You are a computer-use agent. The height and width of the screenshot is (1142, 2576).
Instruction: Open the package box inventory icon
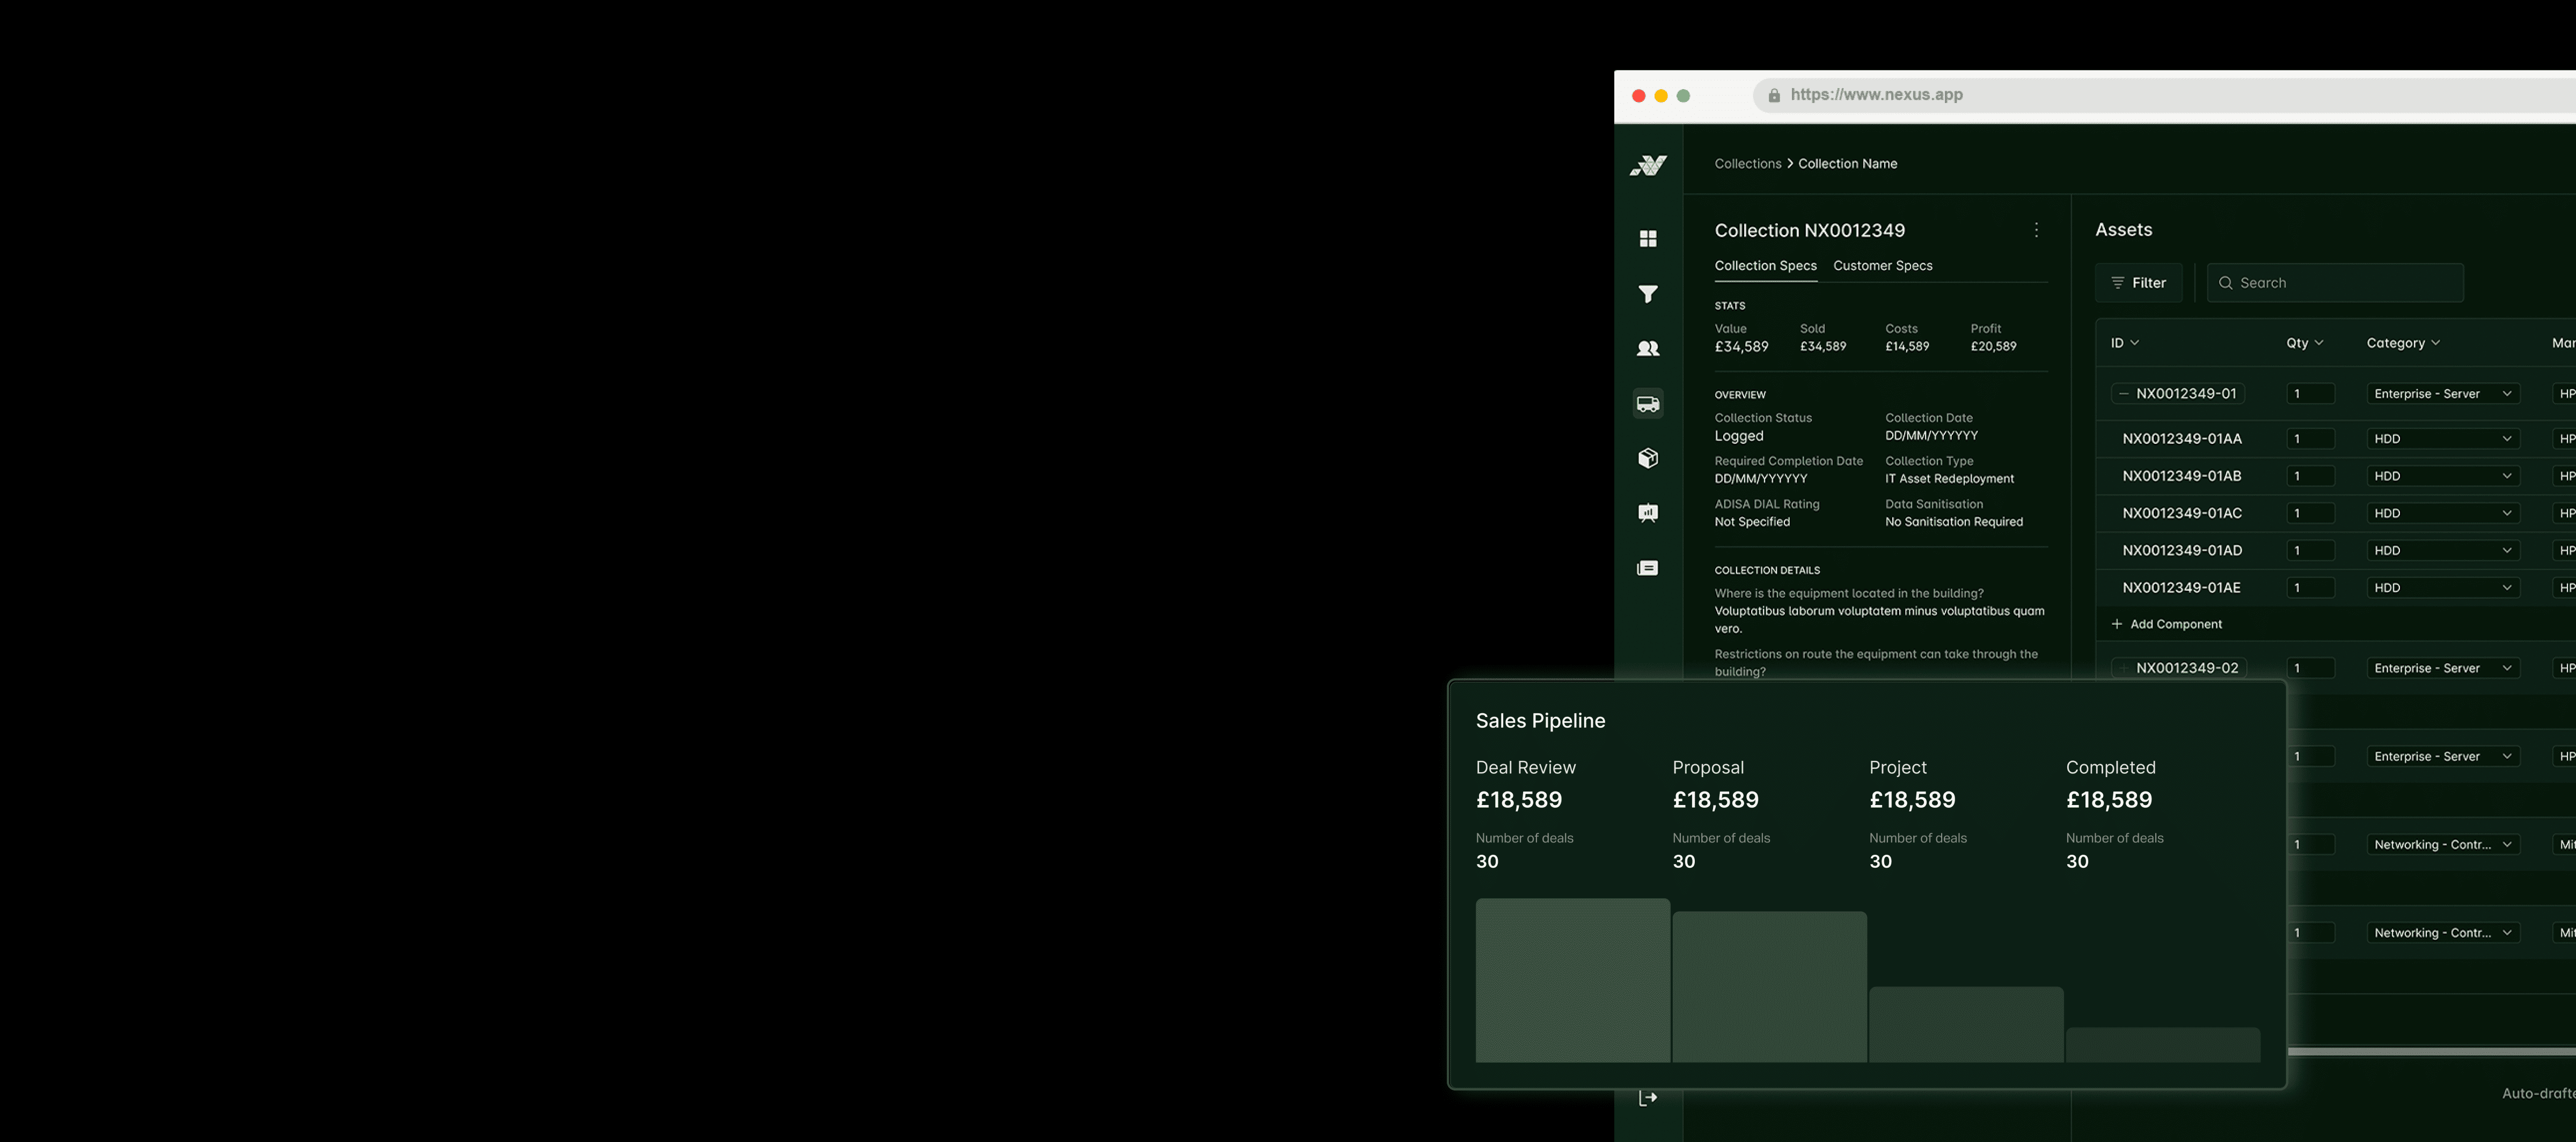(x=1648, y=458)
